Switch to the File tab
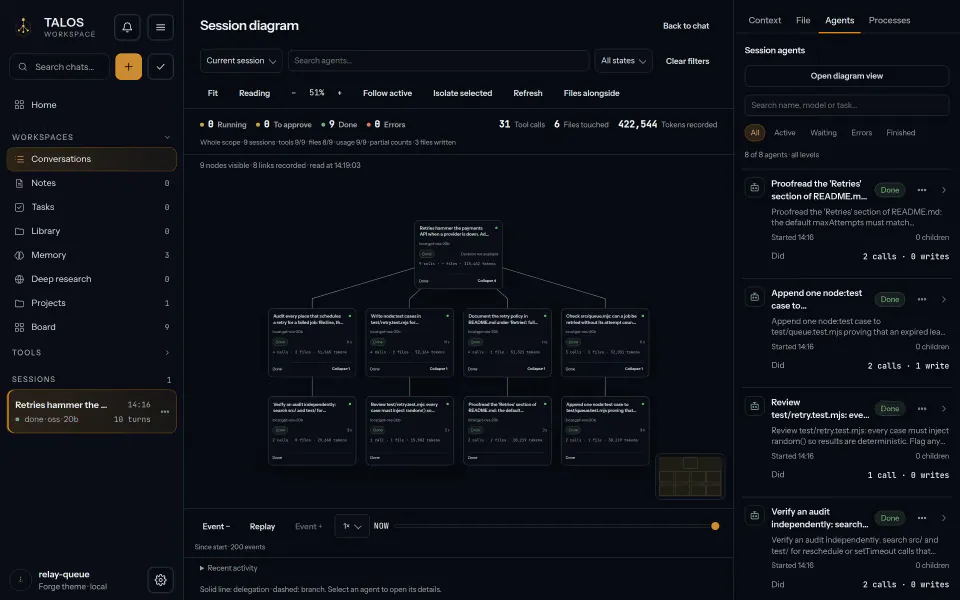Viewport: 960px width, 600px height. 803,20
